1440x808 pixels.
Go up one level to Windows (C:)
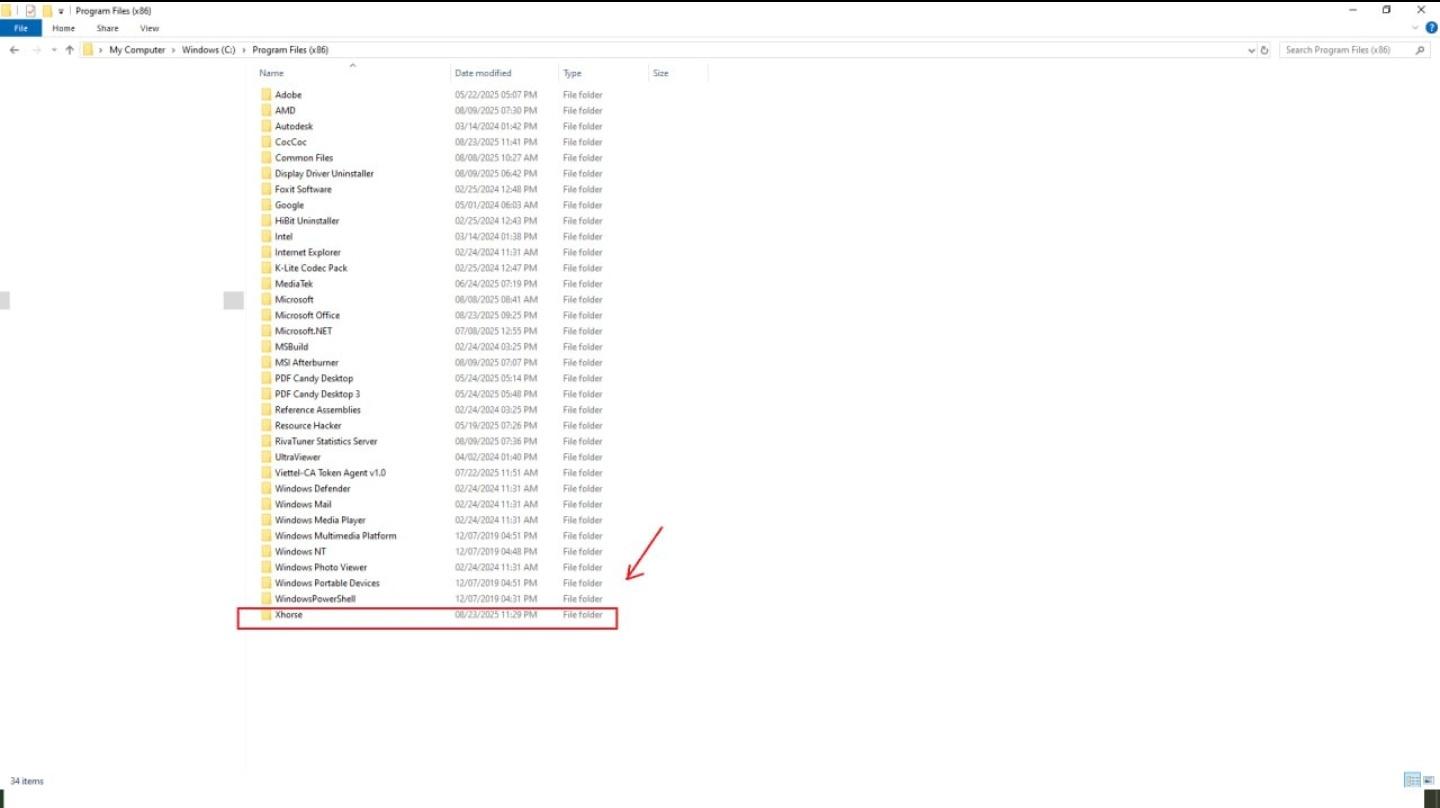69,50
